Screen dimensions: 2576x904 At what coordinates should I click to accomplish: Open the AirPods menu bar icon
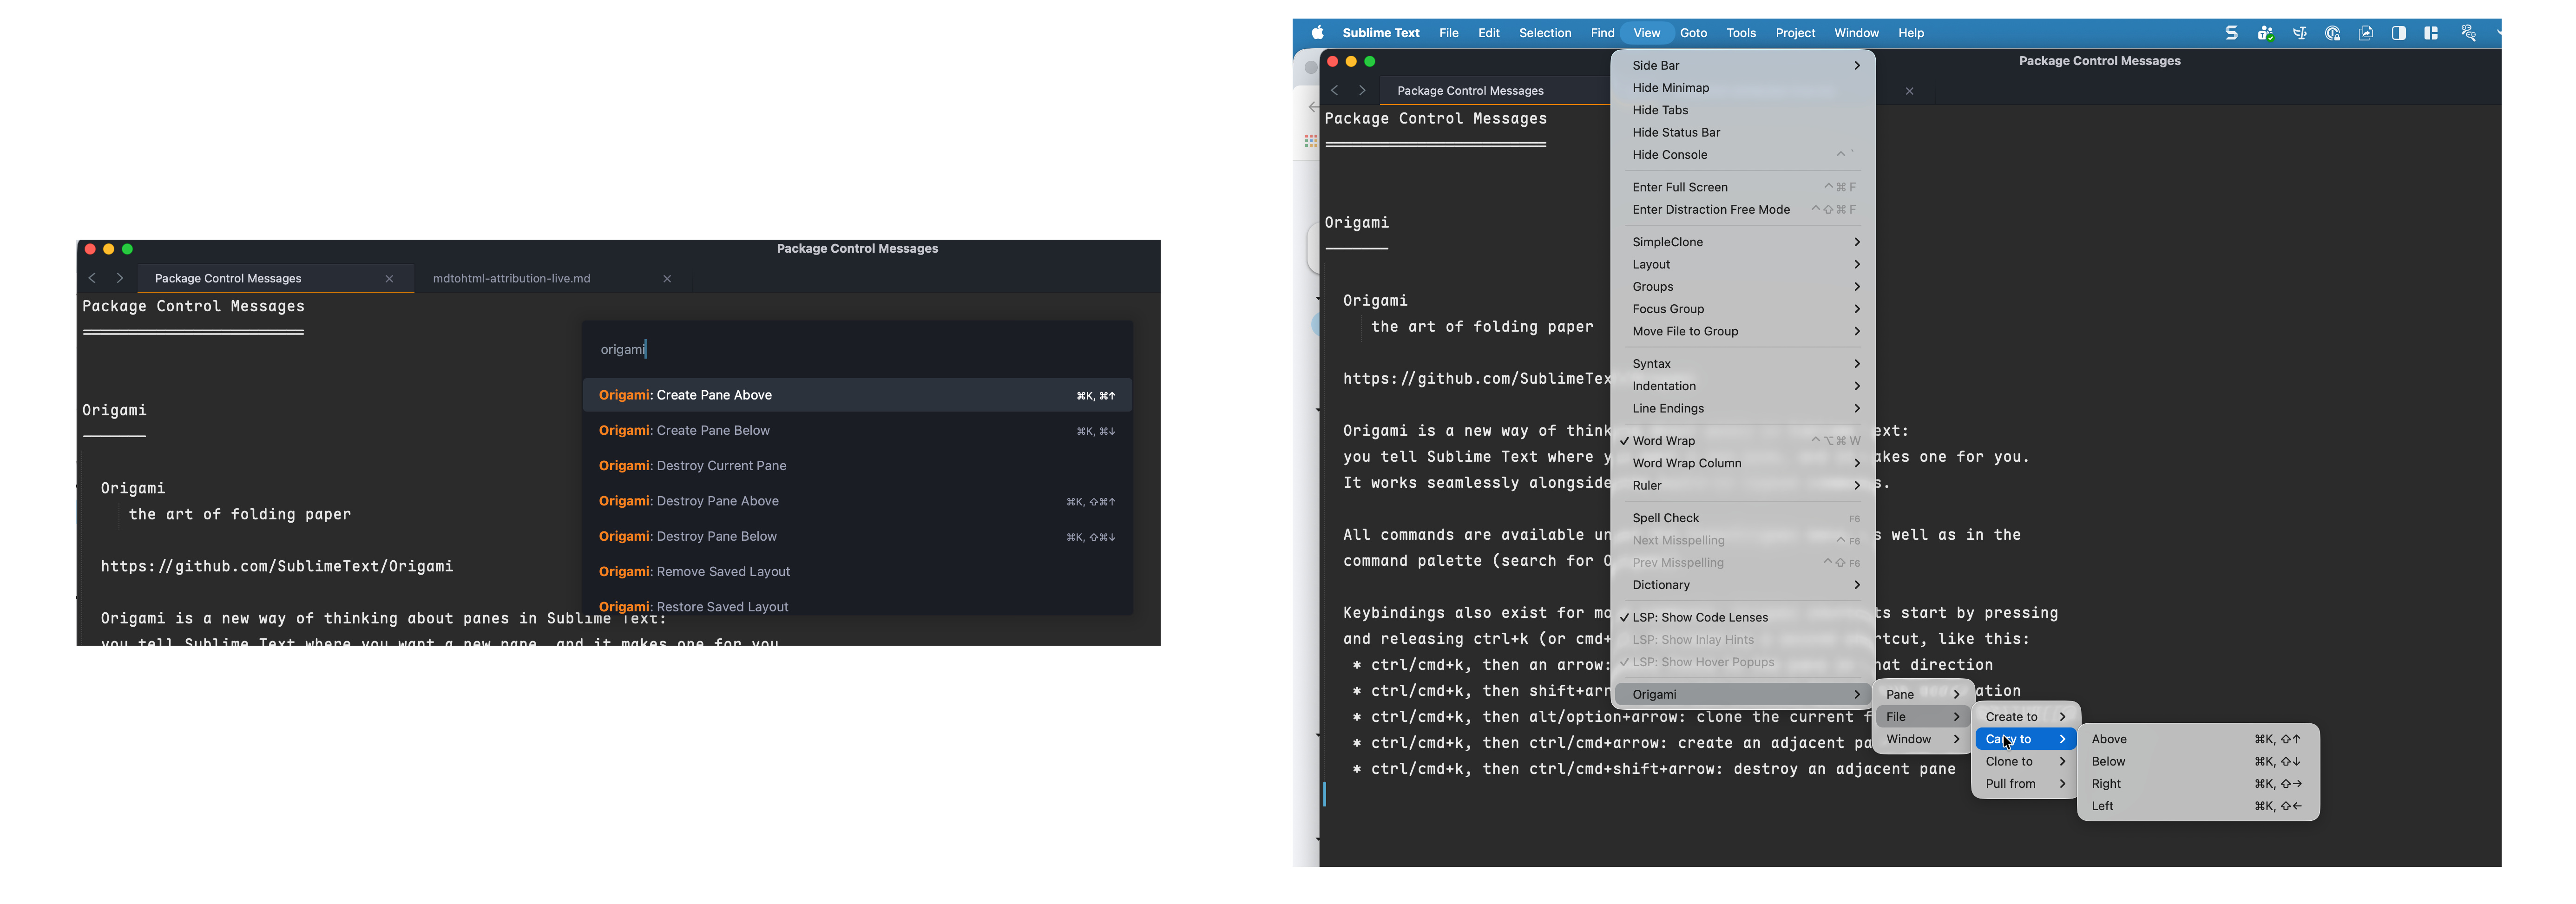(x=2468, y=33)
